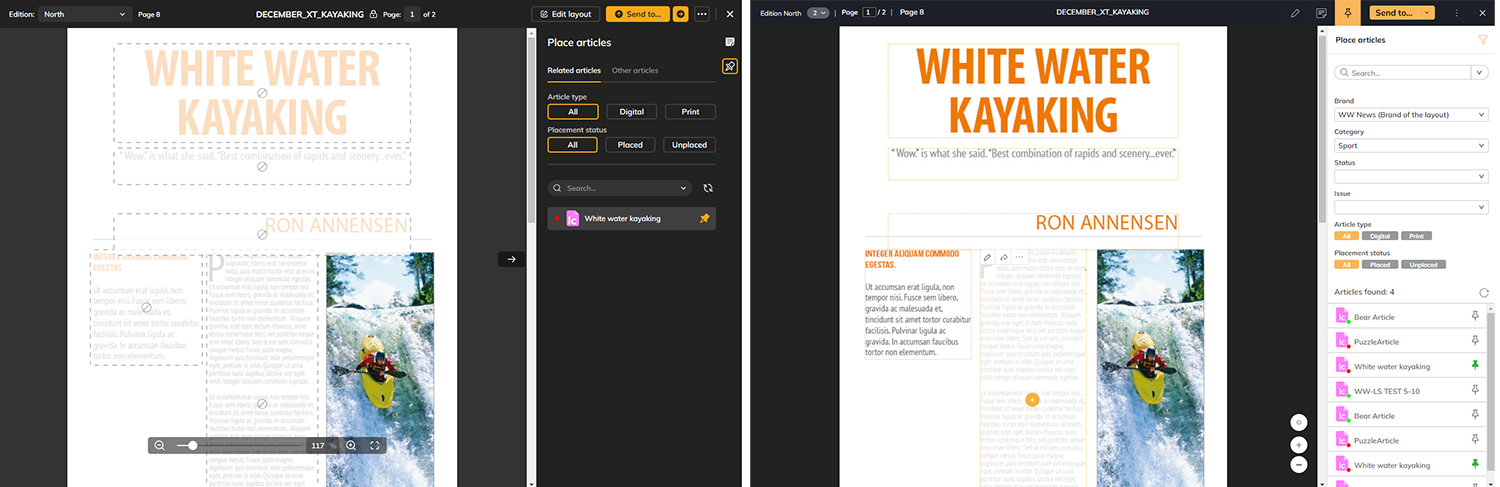Viewport: 1500px width, 487px height.
Task: Click the pencil edit icon in light window header
Action: 1295,13
